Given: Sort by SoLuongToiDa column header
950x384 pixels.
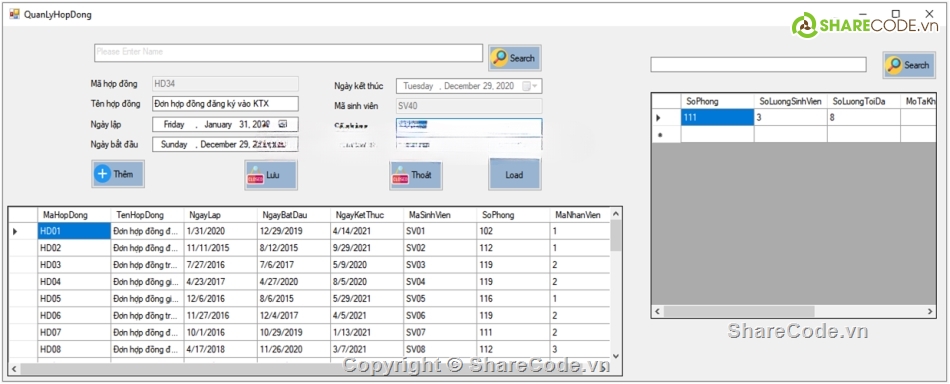Looking at the screenshot, I should (x=864, y=101).
